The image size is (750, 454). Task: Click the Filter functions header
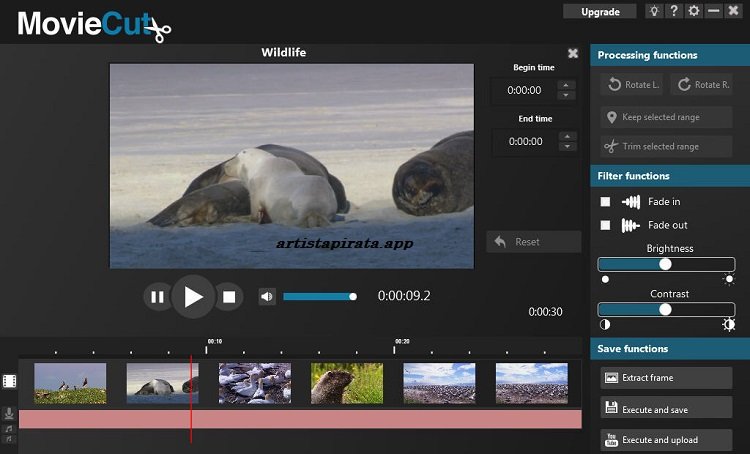[670, 176]
